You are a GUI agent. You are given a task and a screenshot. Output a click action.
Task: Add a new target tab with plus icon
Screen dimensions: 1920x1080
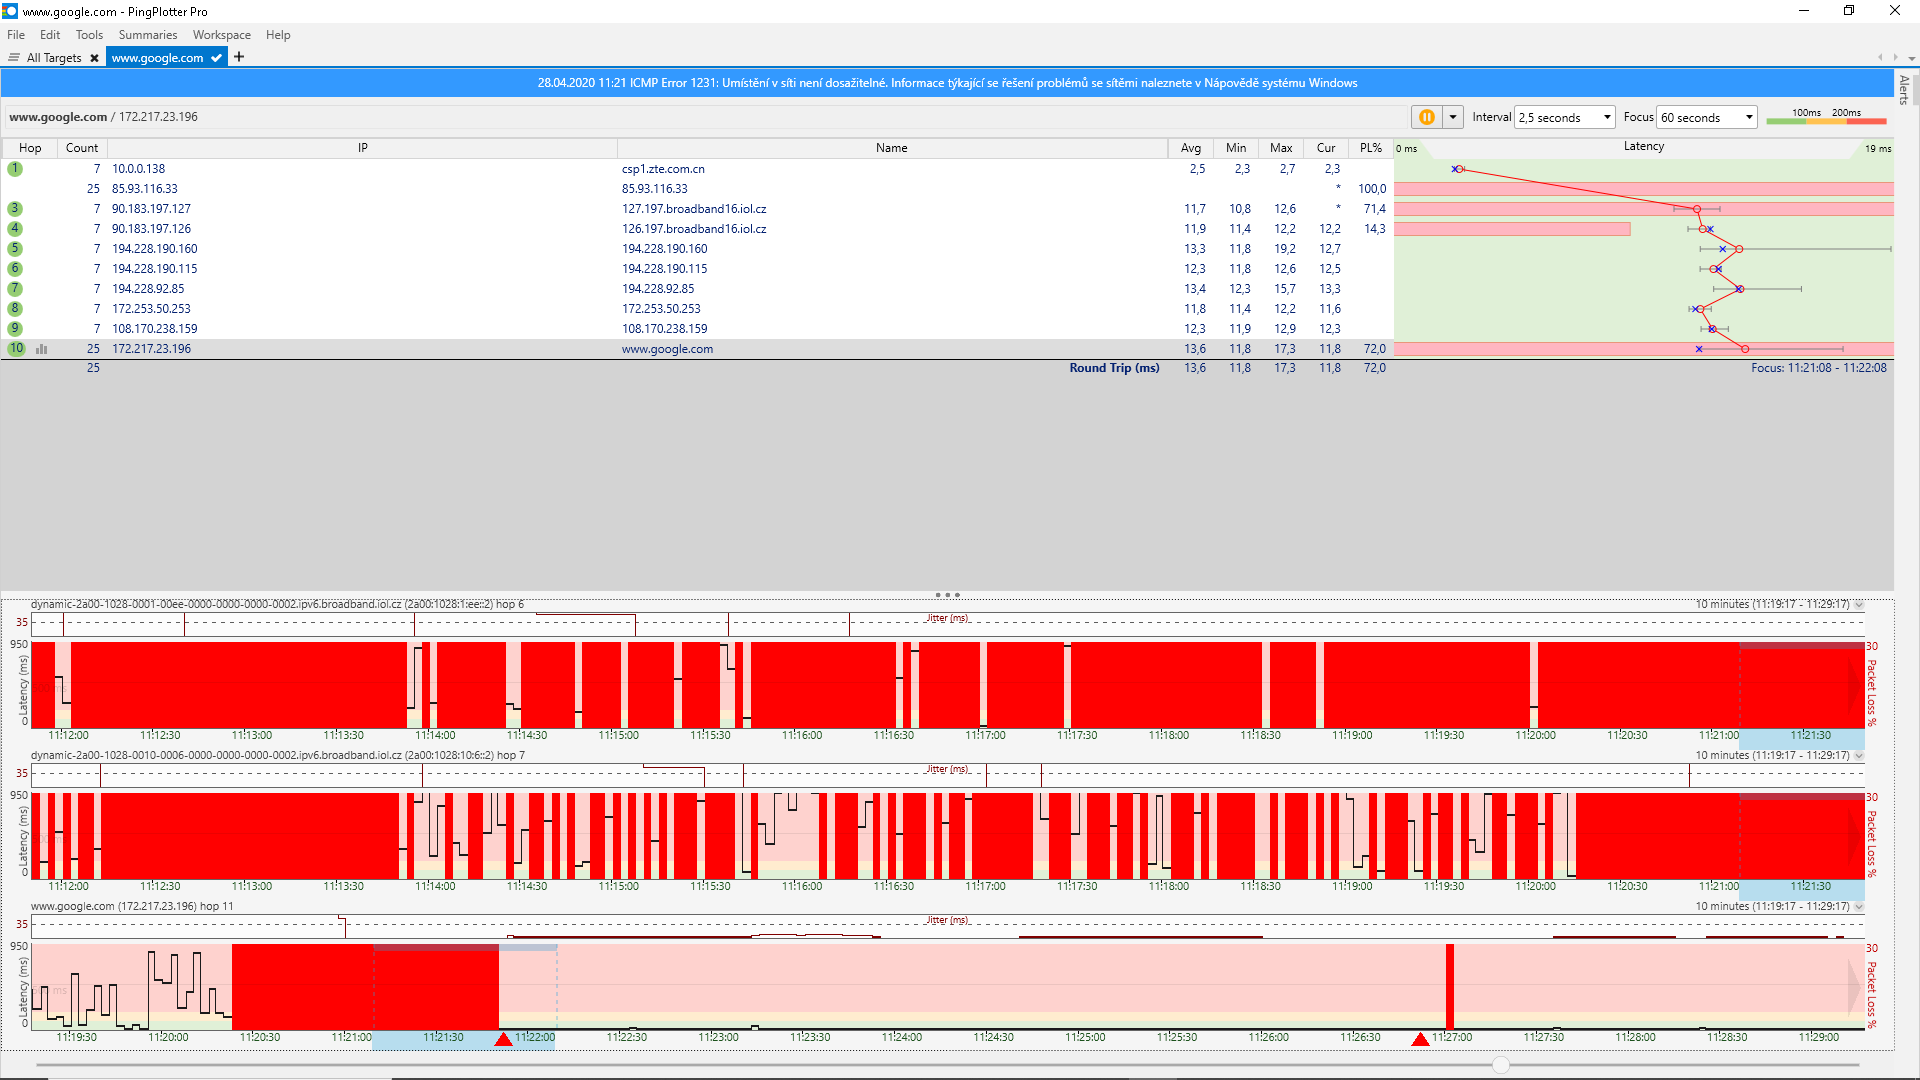click(x=239, y=57)
